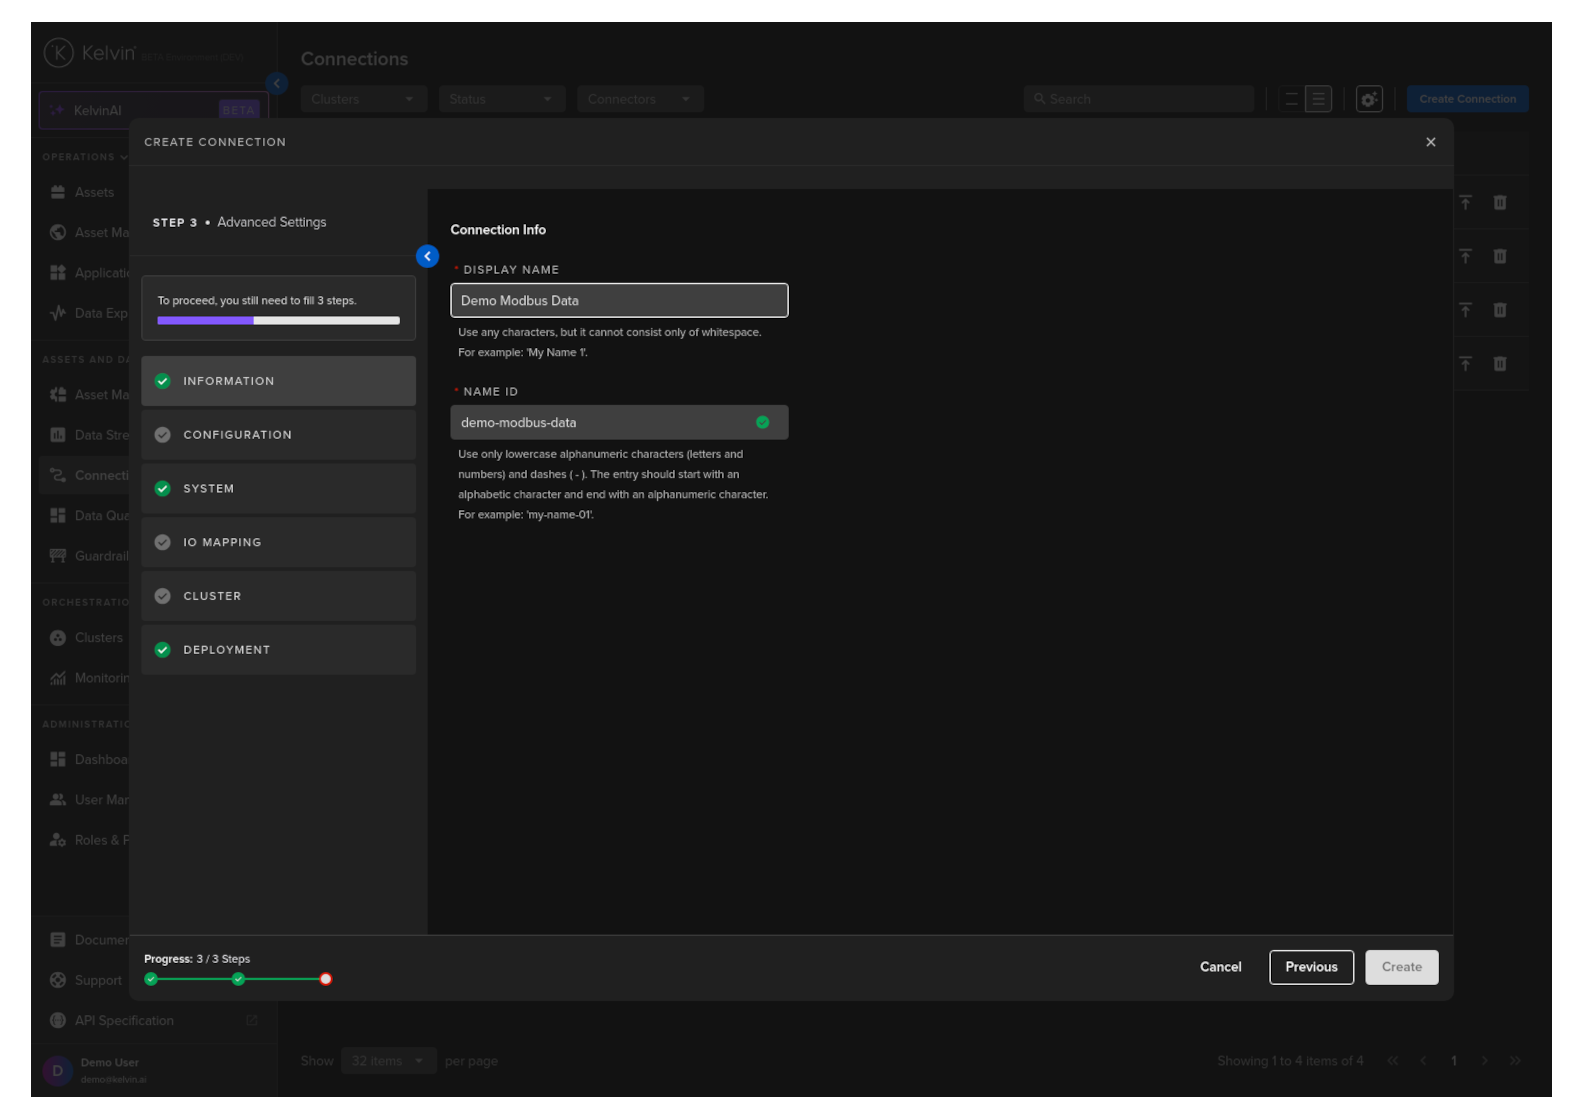Select the Information step

point(278,381)
